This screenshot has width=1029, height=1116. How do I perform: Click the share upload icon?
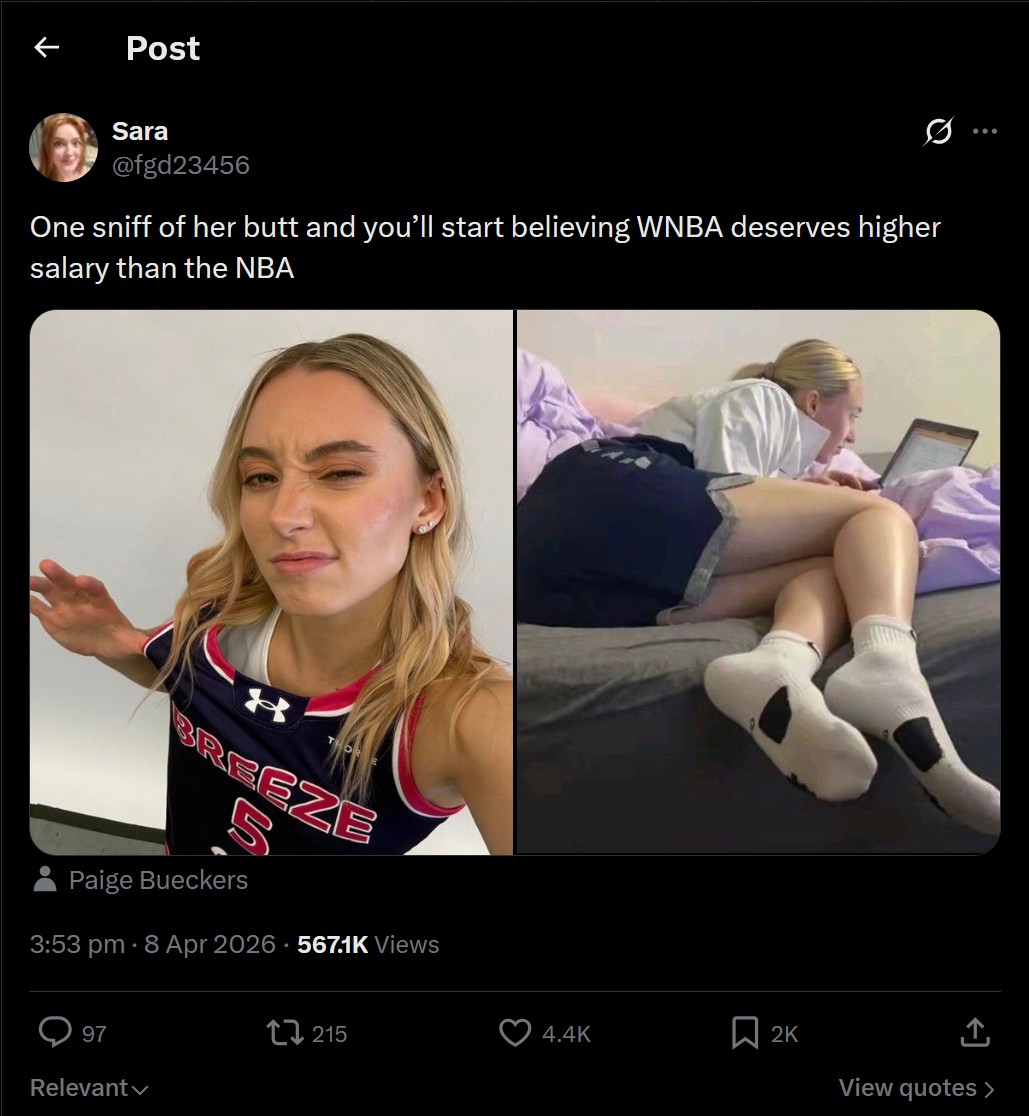tap(975, 1032)
